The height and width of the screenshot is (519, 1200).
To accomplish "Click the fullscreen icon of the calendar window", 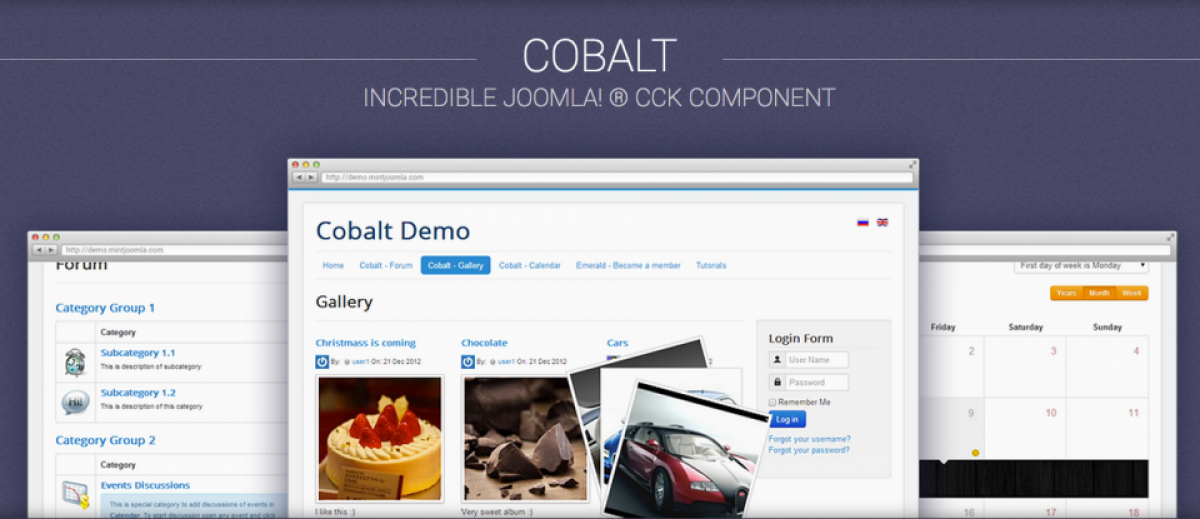I will click(1170, 237).
